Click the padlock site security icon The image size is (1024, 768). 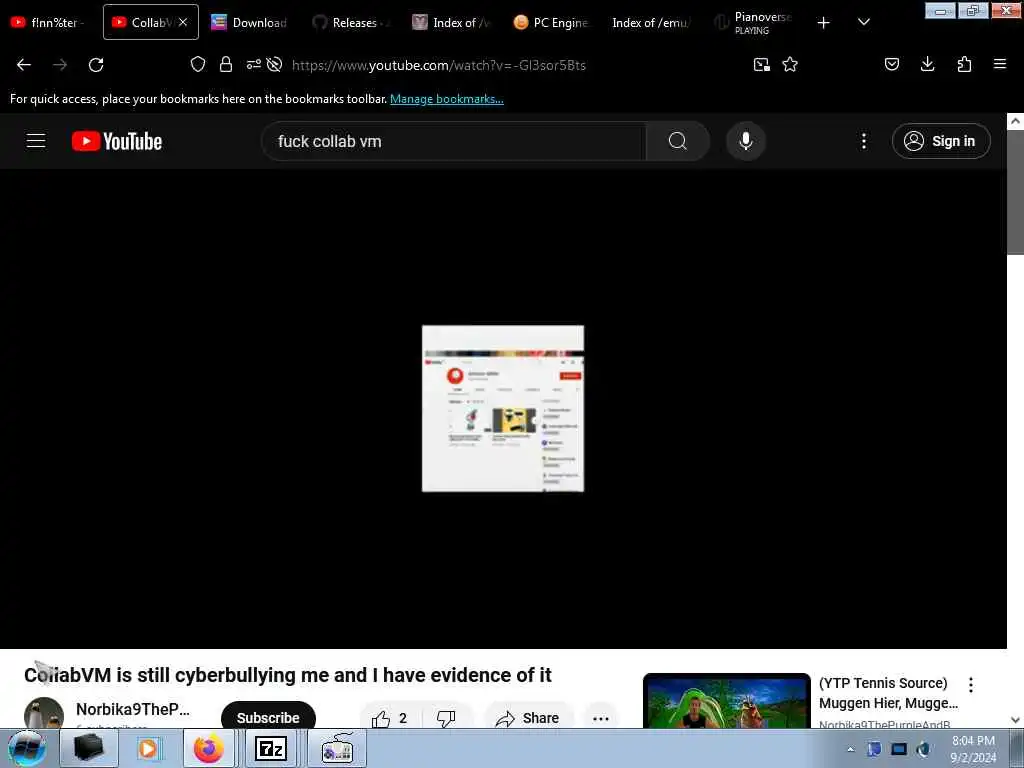click(226, 64)
